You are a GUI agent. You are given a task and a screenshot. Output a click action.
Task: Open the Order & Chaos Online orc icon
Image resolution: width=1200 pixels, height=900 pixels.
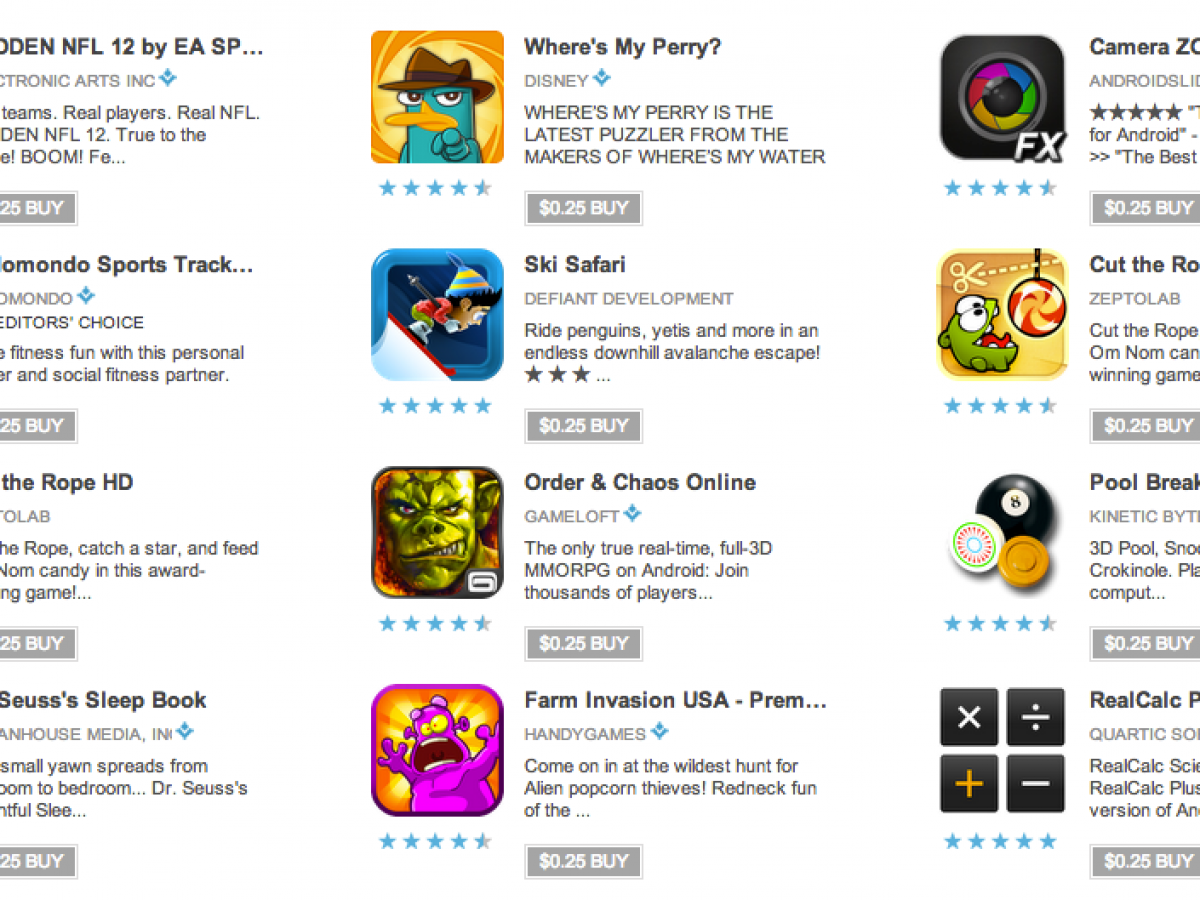(437, 533)
